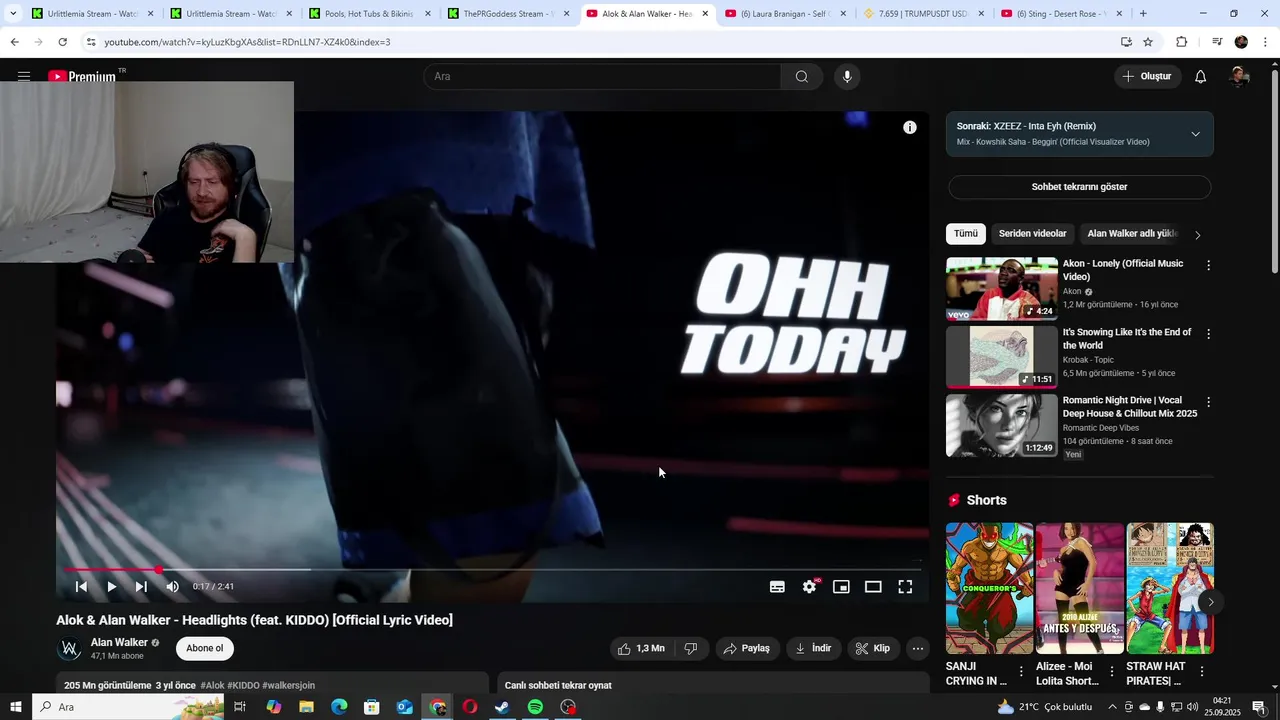Open the Oluştur create button
The width and height of the screenshot is (1280, 720).
pyautogui.click(x=1148, y=77)
